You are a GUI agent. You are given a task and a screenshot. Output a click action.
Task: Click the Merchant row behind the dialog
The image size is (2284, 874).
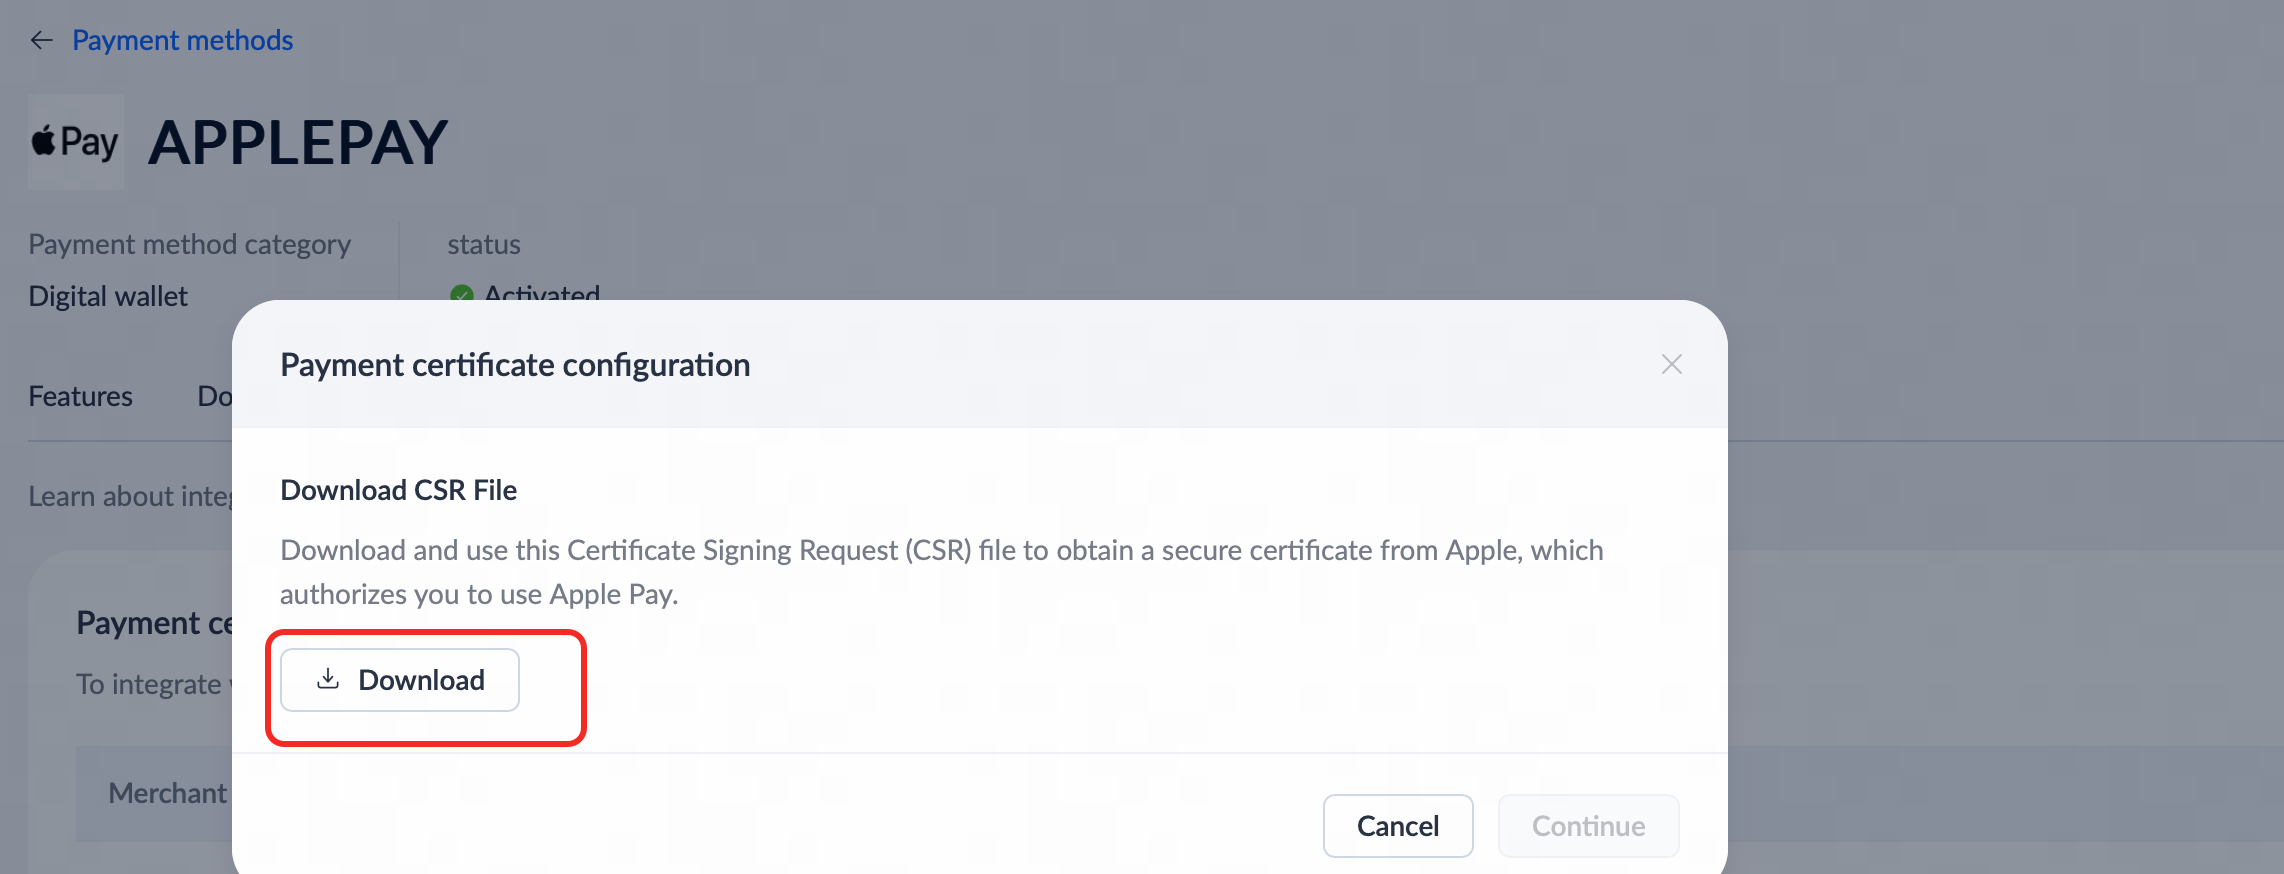click(x=167, y=793)
